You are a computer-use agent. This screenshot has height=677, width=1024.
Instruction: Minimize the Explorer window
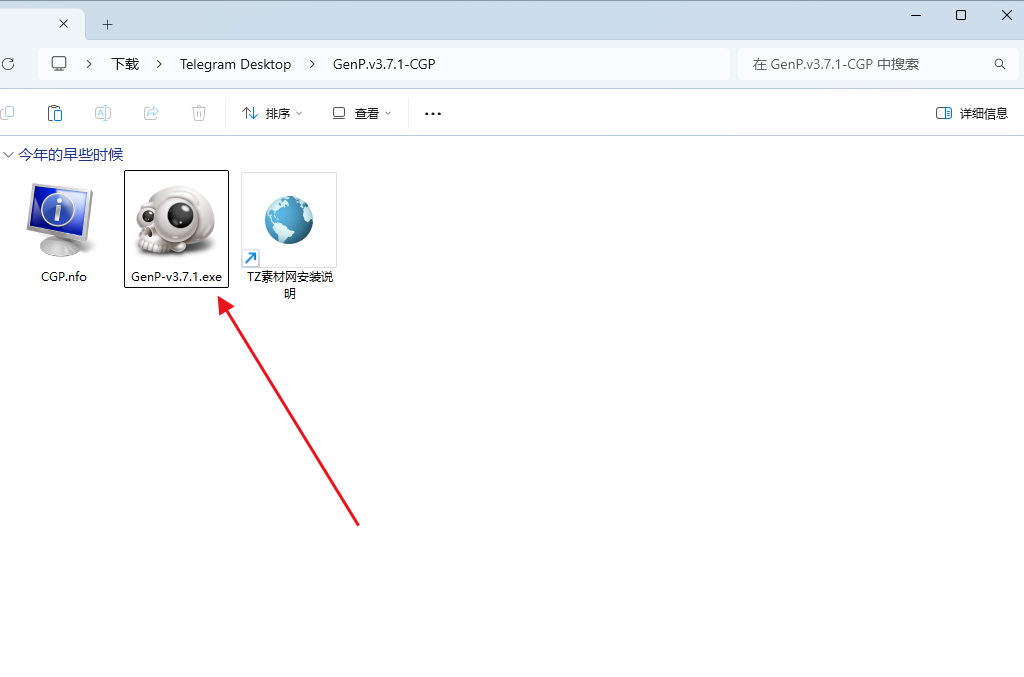point(916,15)
